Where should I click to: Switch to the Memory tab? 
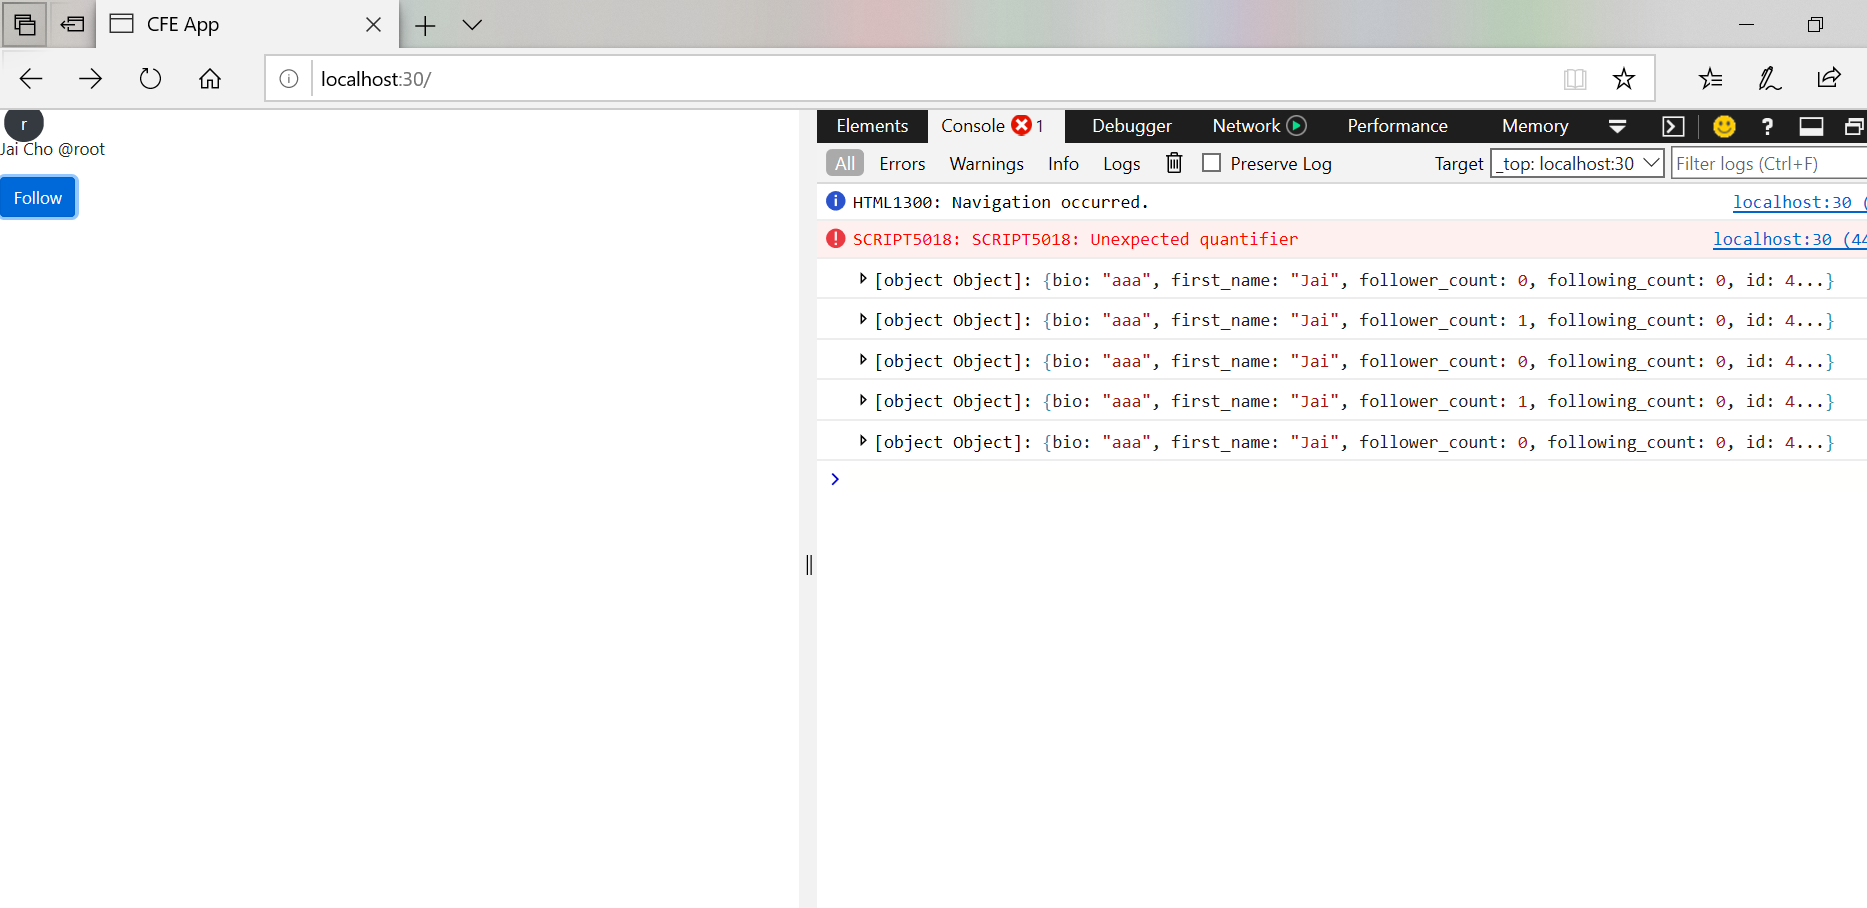click(x=1535, y=126)
